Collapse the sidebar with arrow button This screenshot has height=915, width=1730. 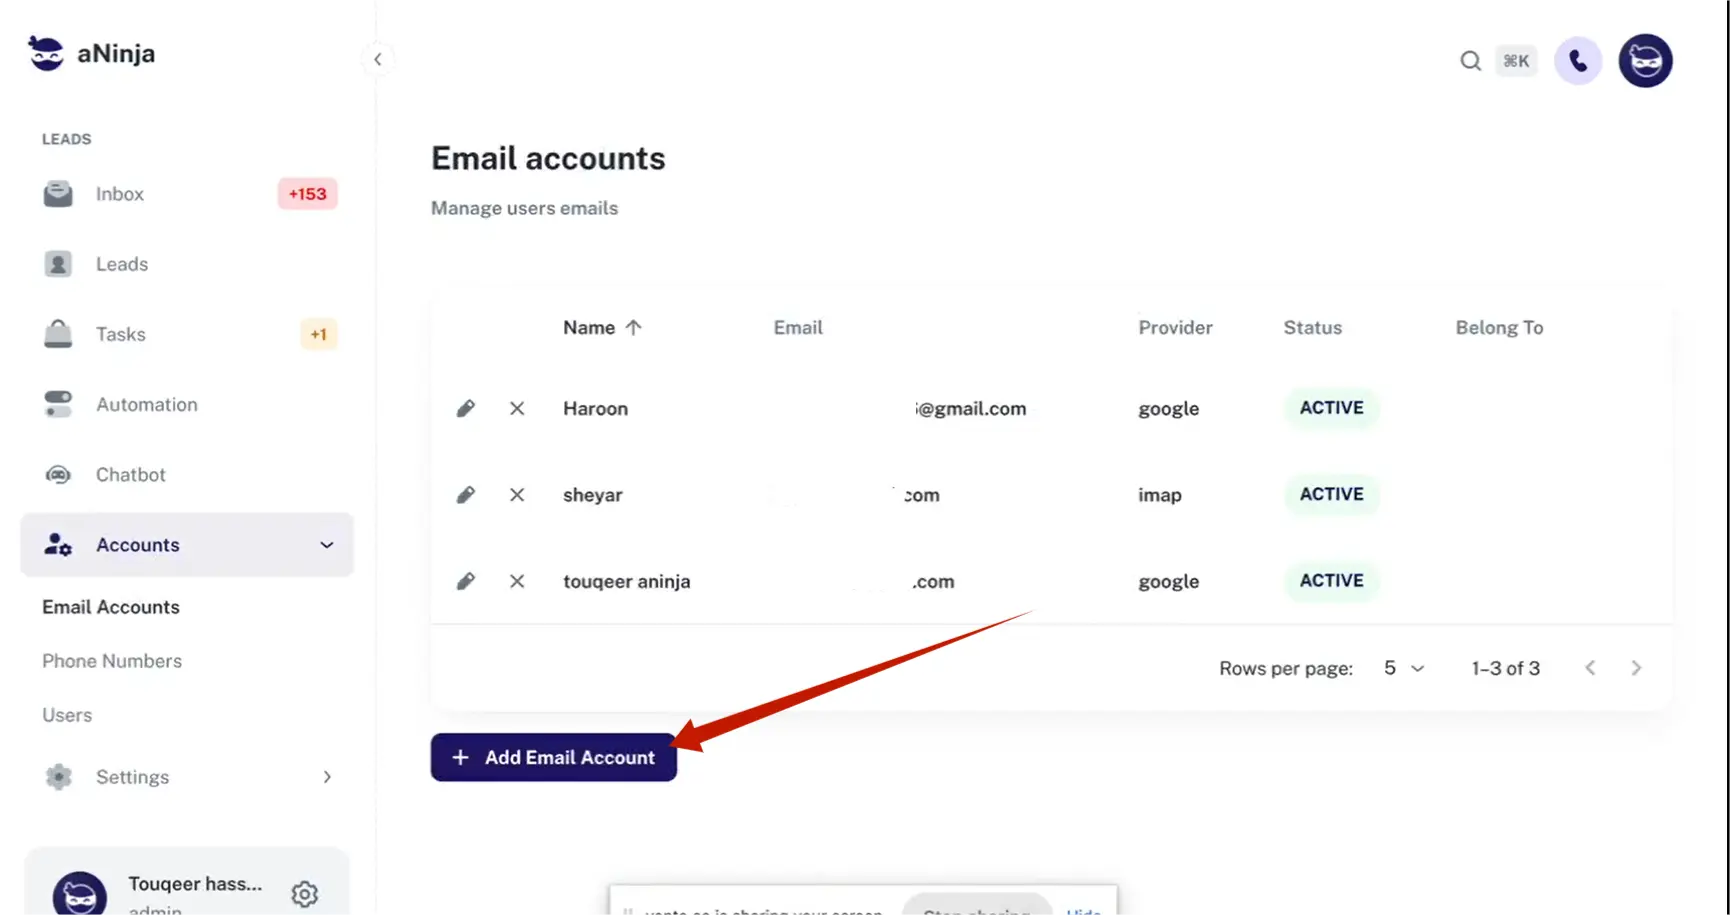coord(378,59)
